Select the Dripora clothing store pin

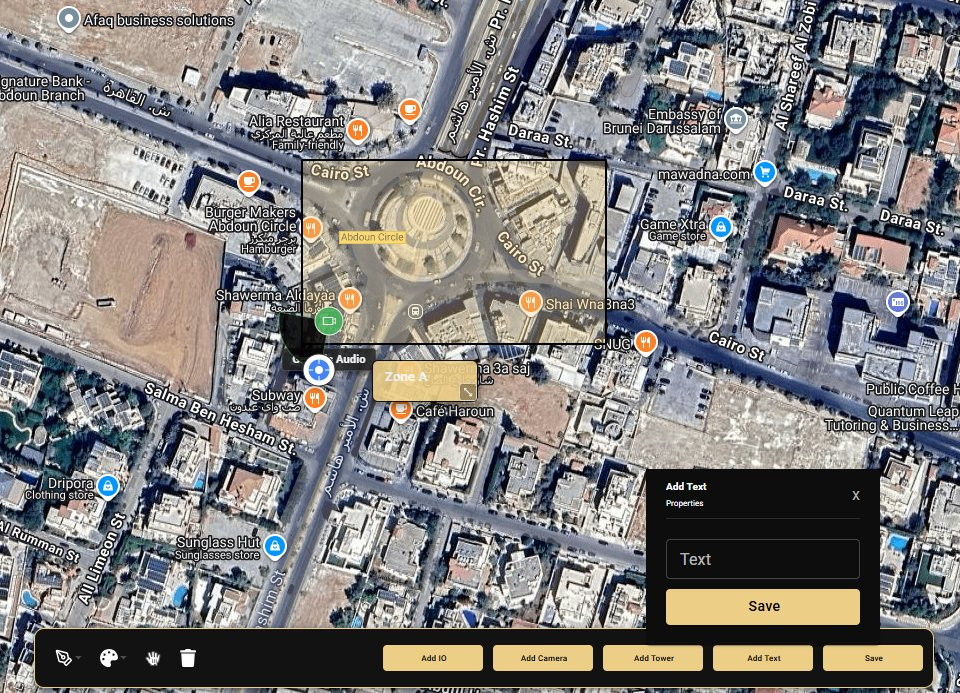(107, 487)
